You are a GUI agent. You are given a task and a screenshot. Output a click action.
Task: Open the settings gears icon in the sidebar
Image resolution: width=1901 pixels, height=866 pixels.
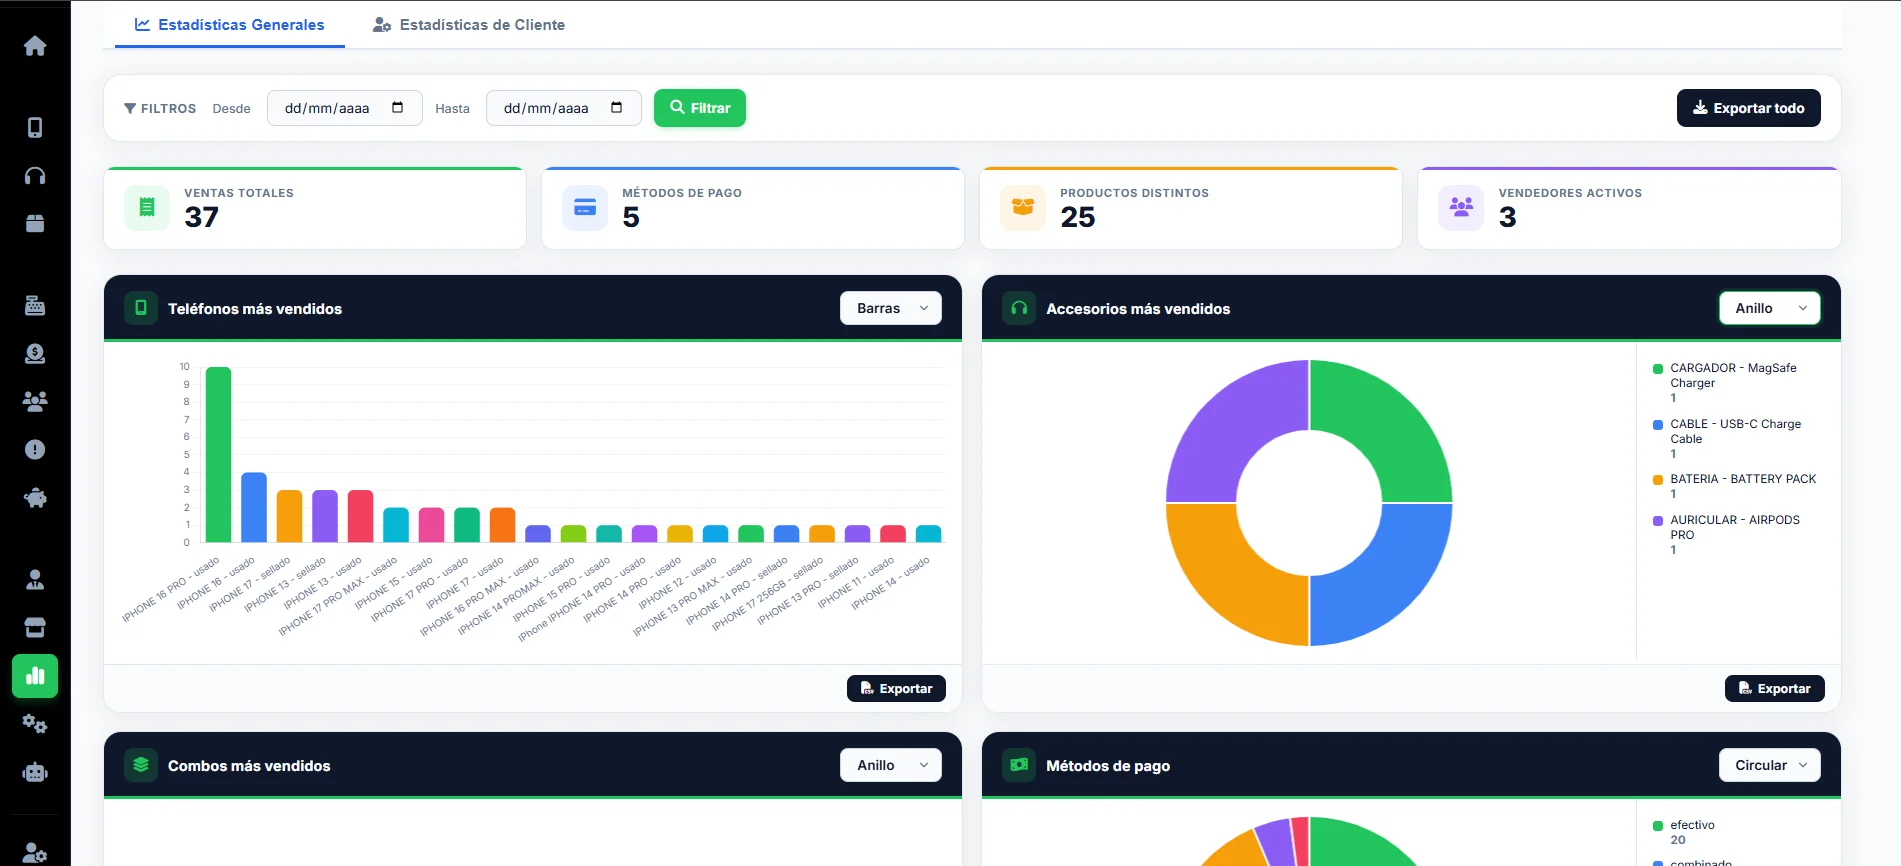[35, 724]
